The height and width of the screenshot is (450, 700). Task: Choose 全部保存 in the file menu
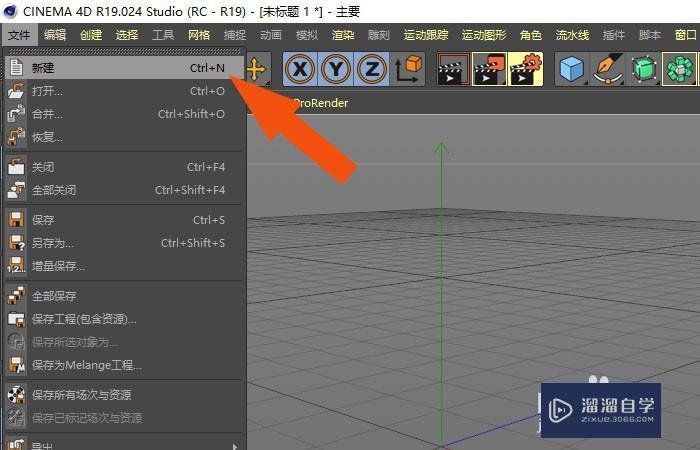[125, 296]
